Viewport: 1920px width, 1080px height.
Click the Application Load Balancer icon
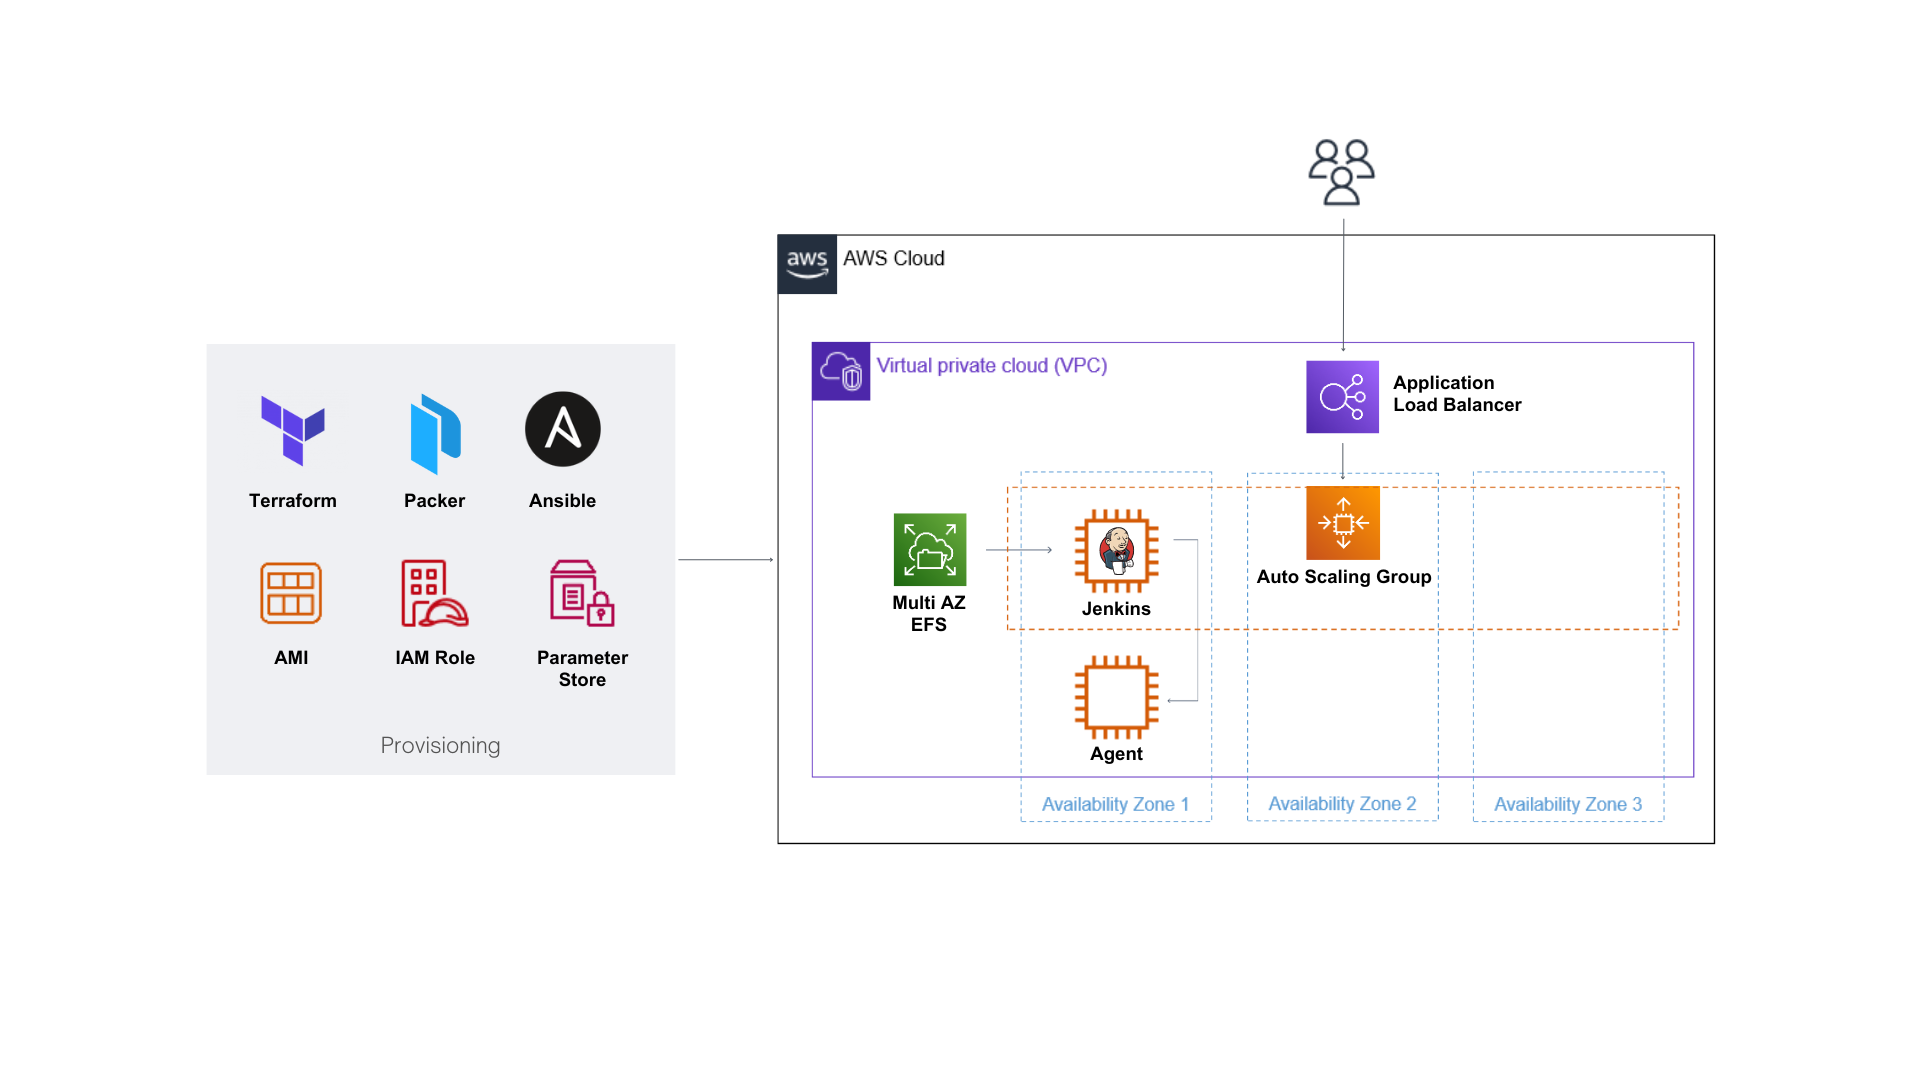pyautogui.click(x=1342, y=397)
